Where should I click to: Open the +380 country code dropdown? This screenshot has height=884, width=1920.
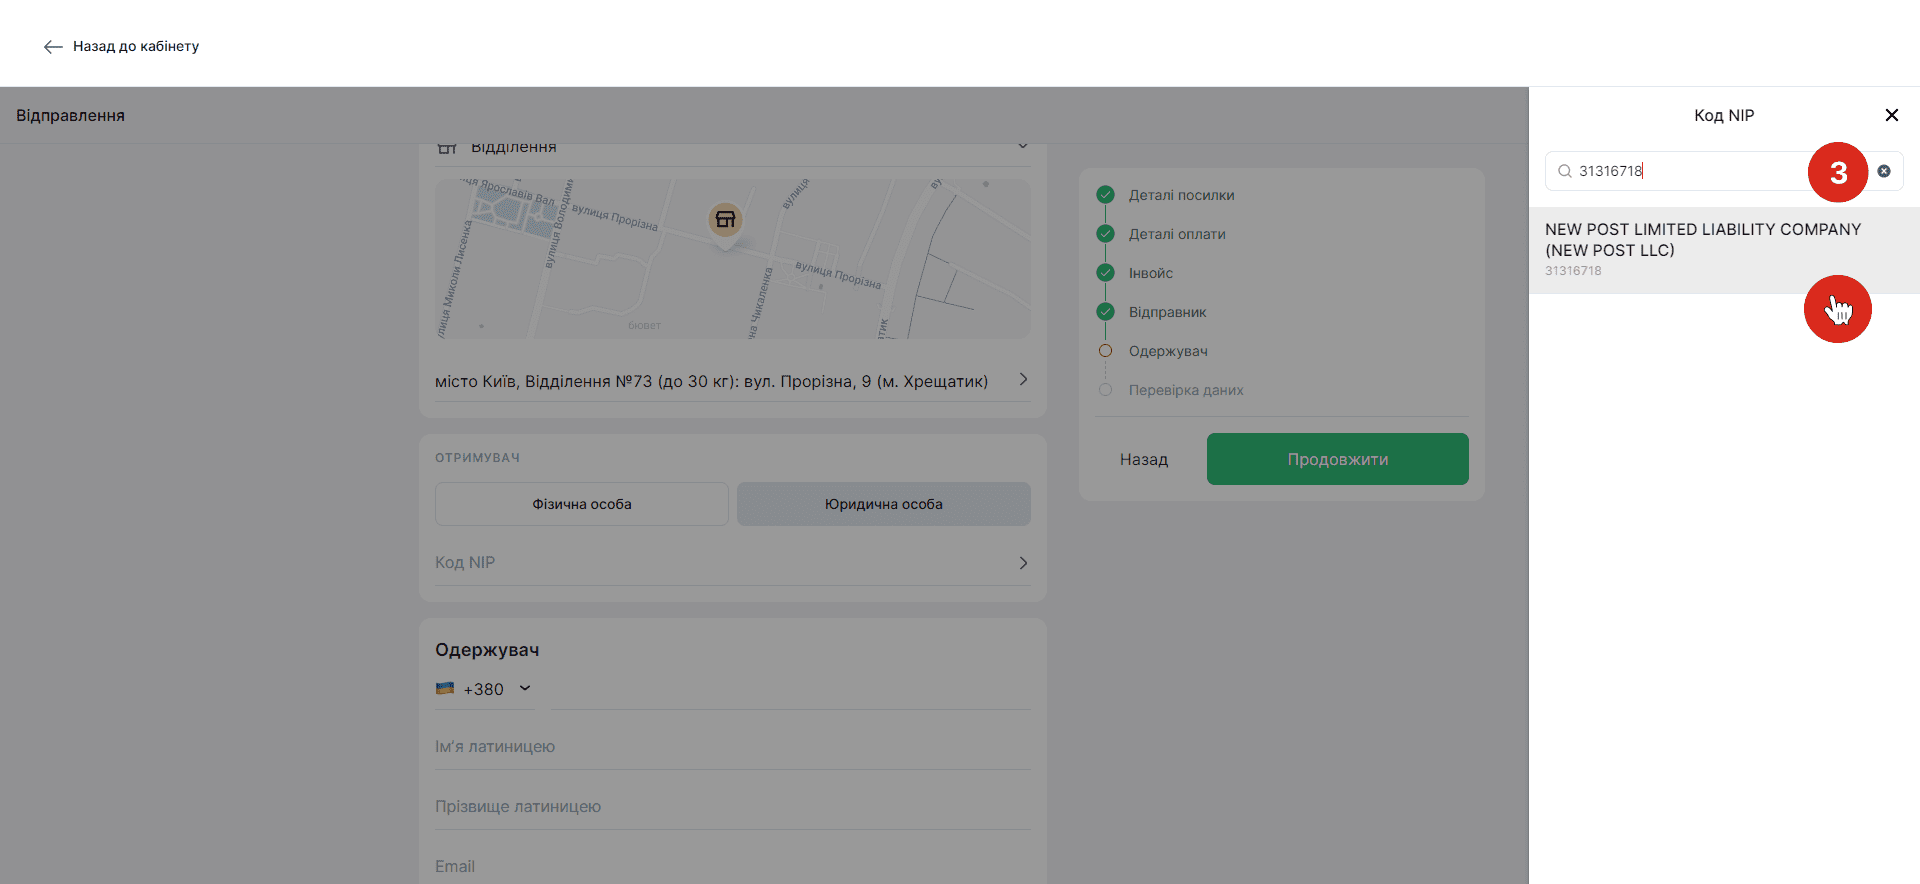tap(524, 689)
